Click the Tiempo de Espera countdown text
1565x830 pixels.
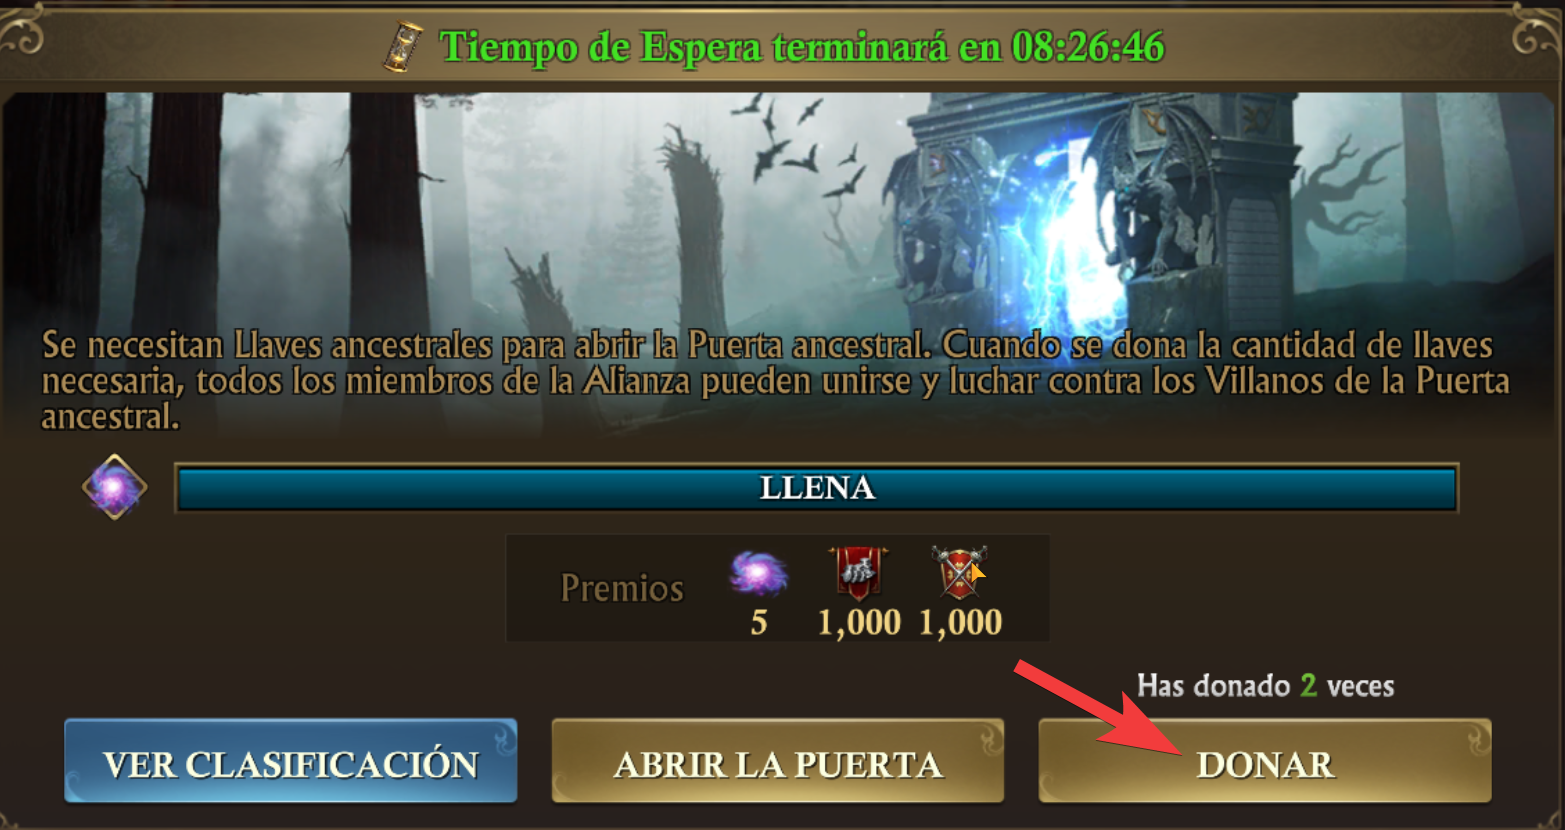[x=802, y=47]
